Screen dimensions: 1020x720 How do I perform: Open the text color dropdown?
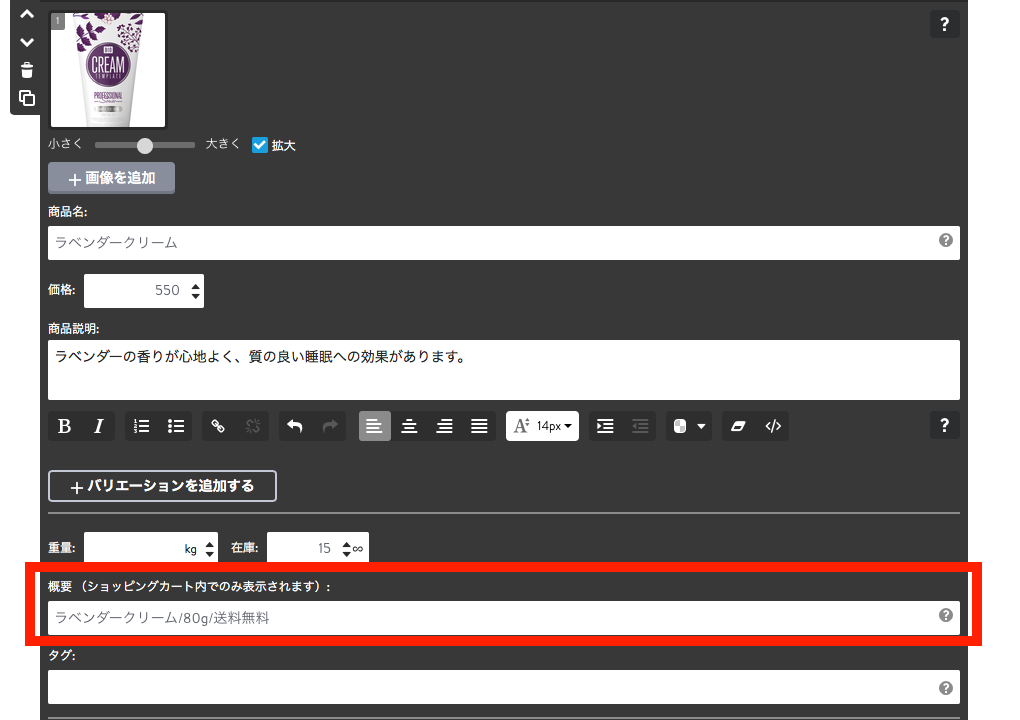pos(688,426)
